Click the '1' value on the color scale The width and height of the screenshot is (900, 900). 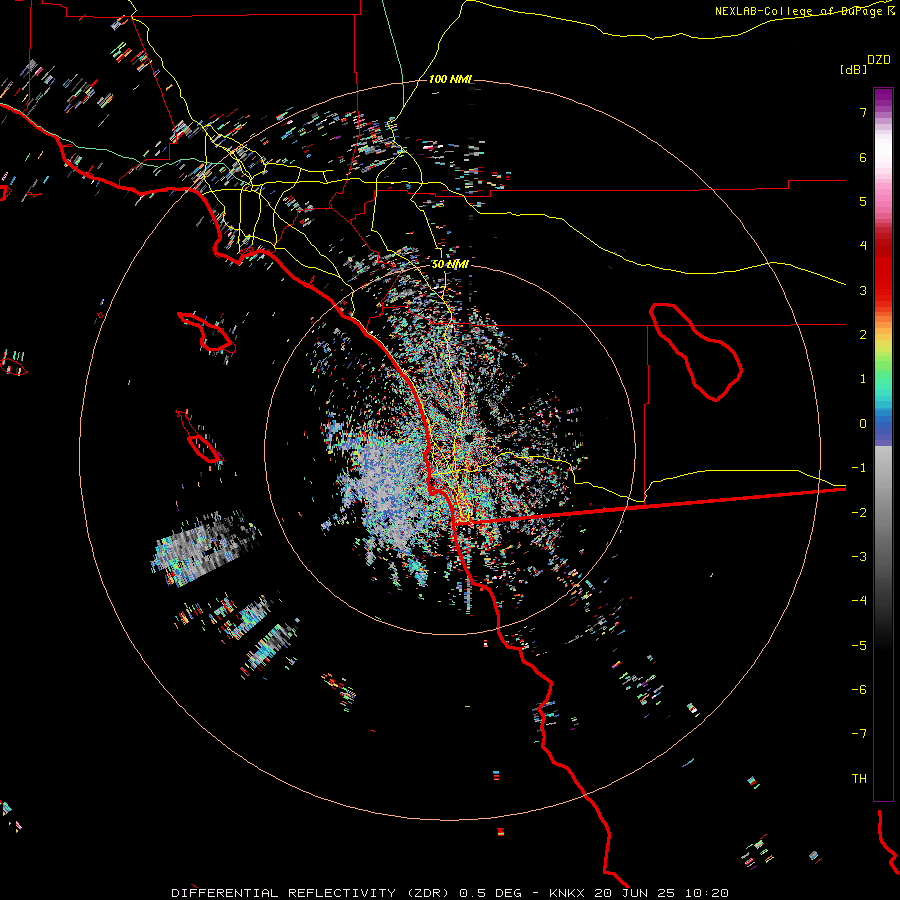point(863,378)
